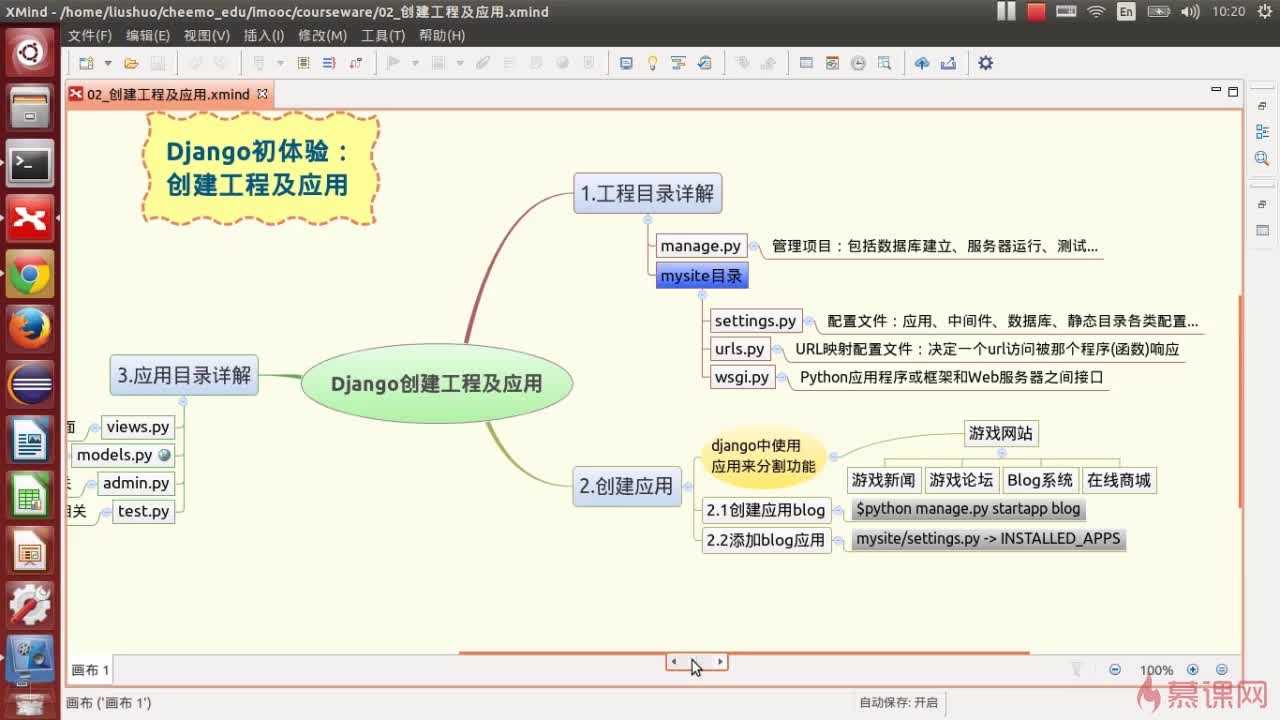Select the models.py topic
1280x720 pixels.
123,455
